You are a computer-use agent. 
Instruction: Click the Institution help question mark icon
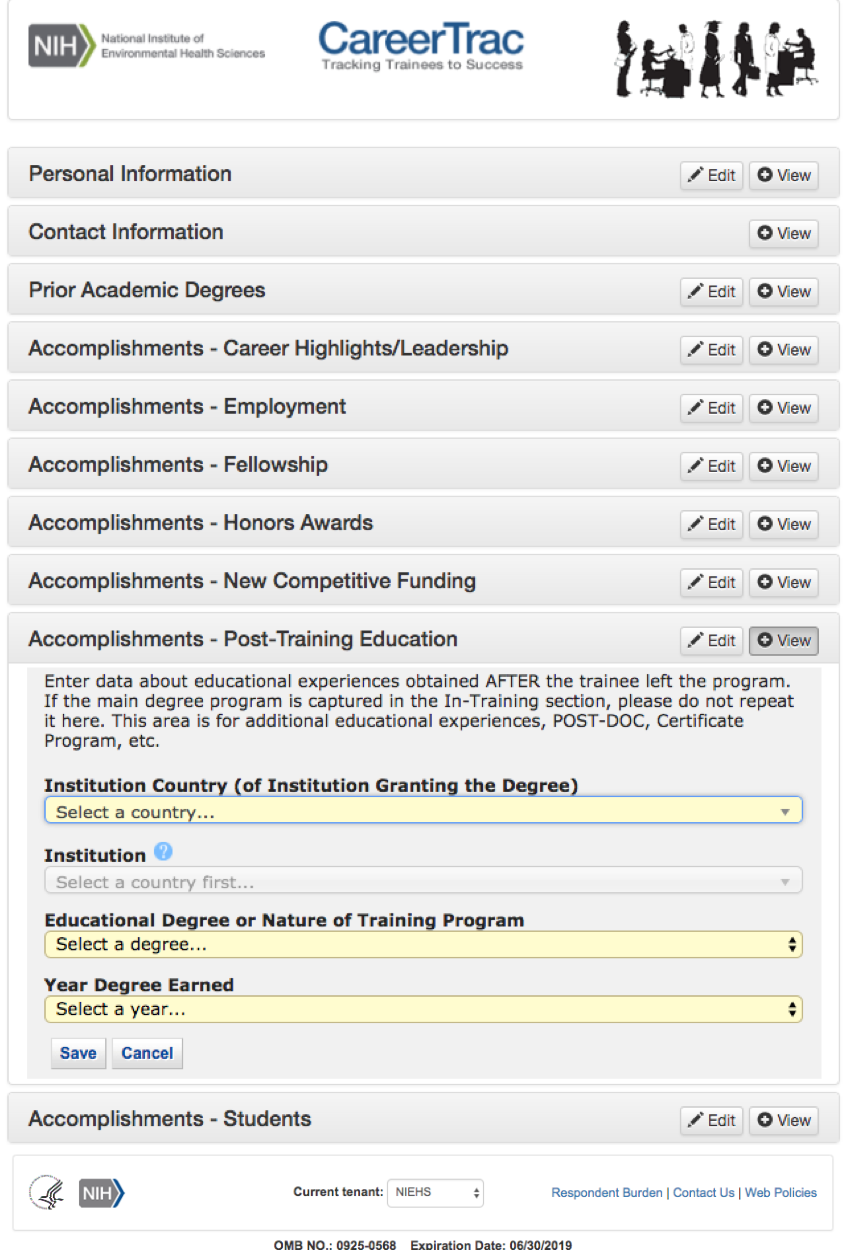(x=163, y=852)
